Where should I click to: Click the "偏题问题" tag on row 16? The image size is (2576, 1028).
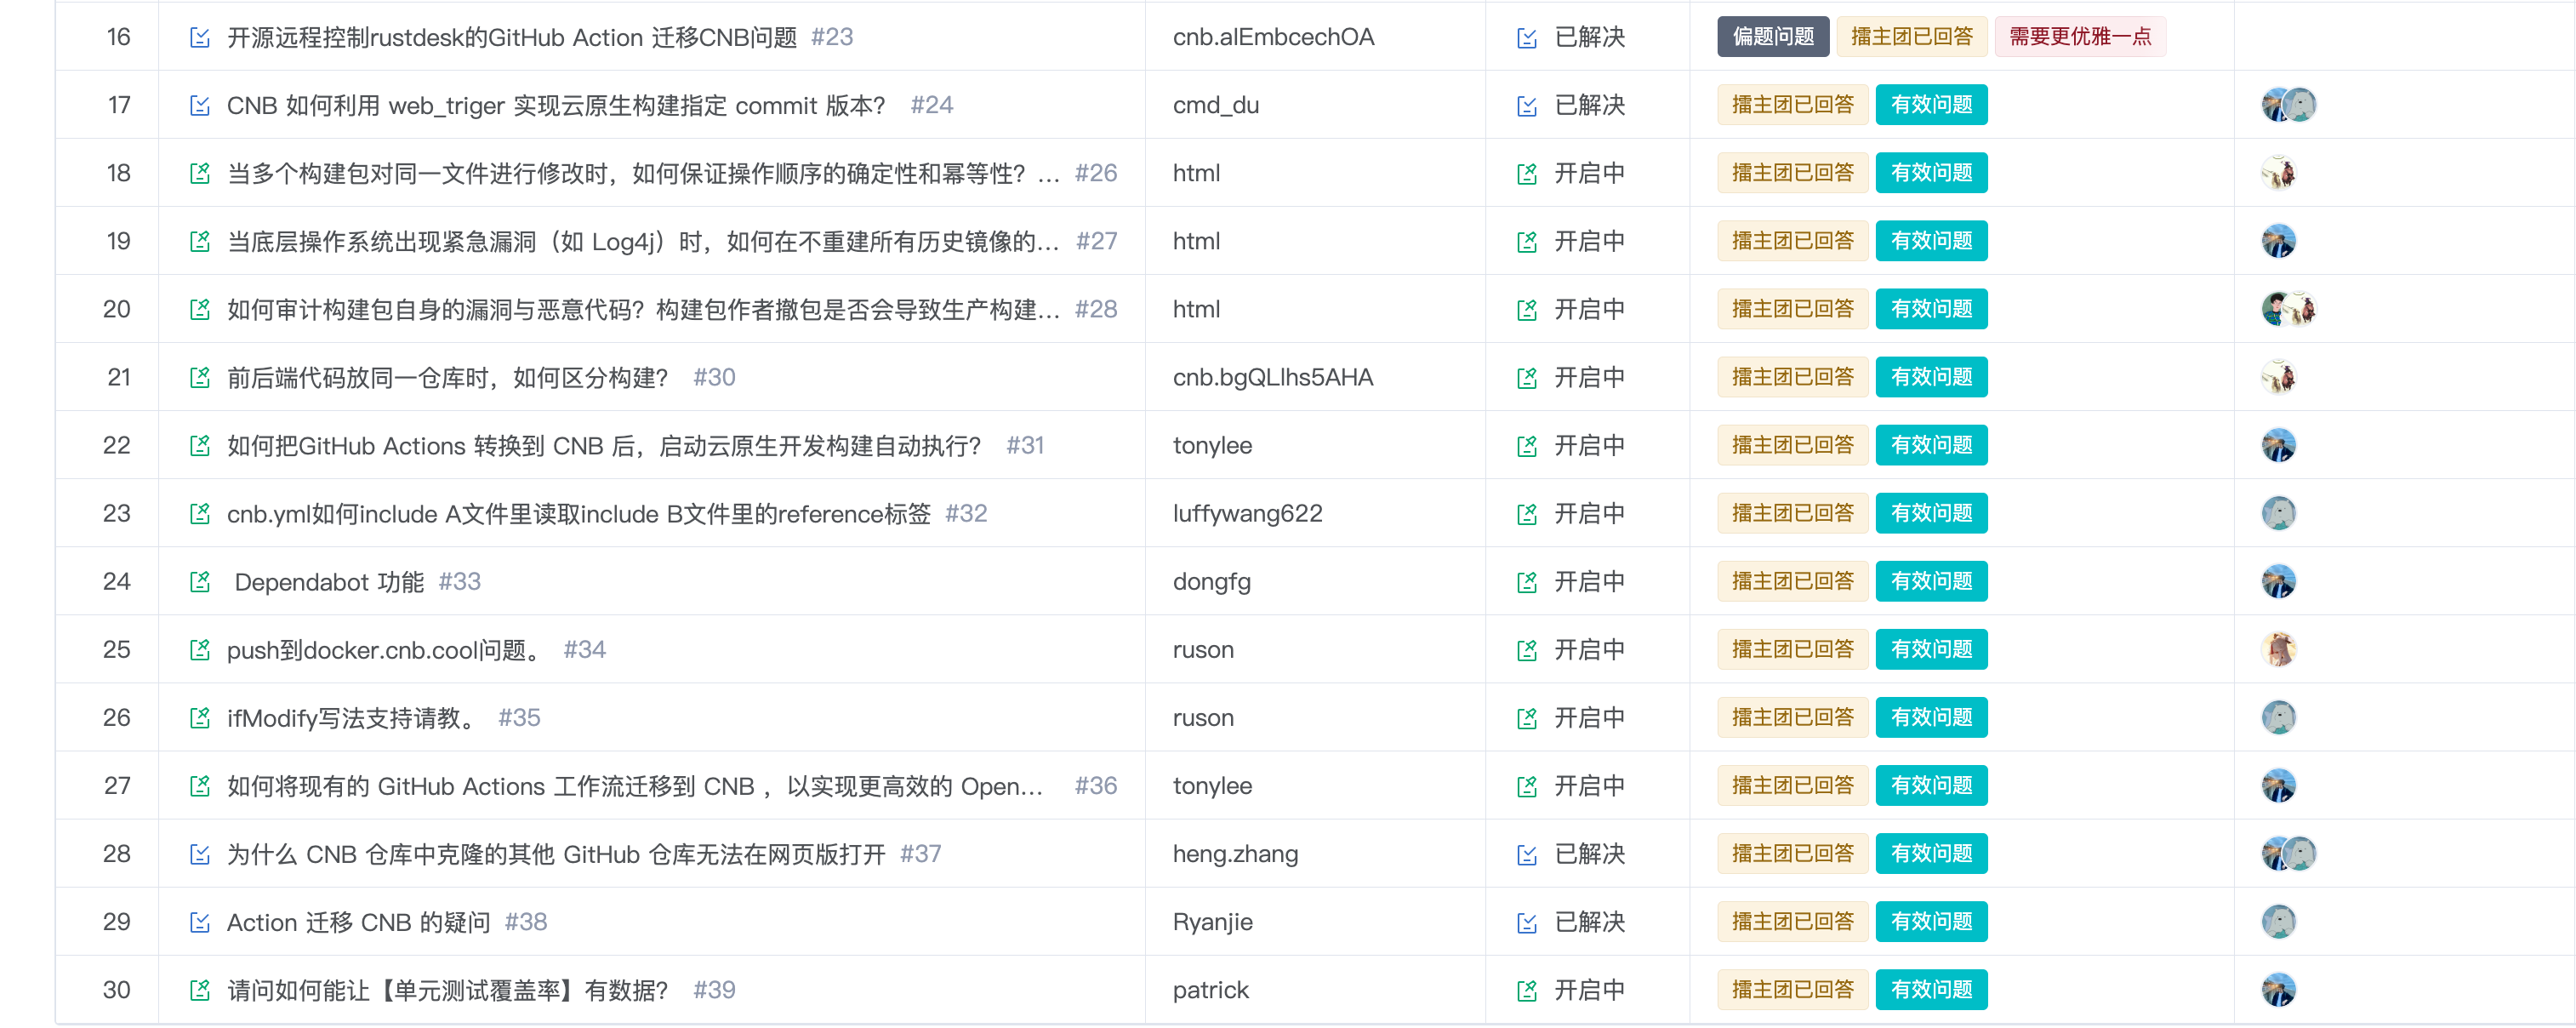(1771, 37)
